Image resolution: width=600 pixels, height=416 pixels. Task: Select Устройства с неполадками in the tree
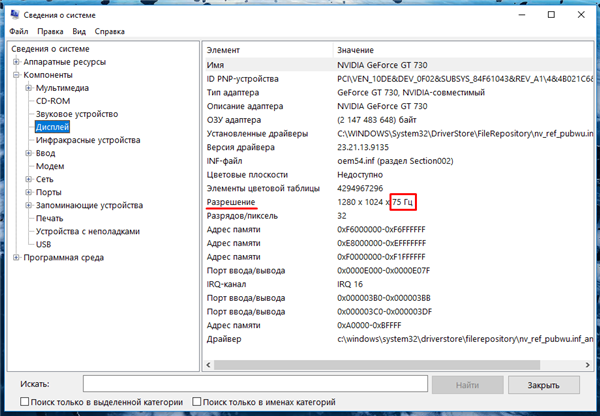[x=88, y=231]
